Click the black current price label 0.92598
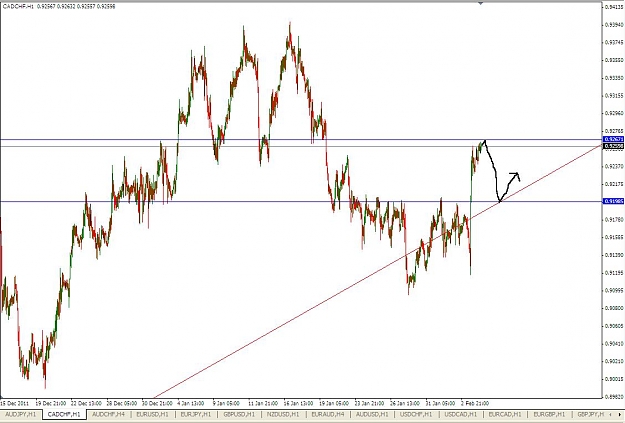Image resolution: width=625 pixels, height=423 pixels. pos(613,146)
